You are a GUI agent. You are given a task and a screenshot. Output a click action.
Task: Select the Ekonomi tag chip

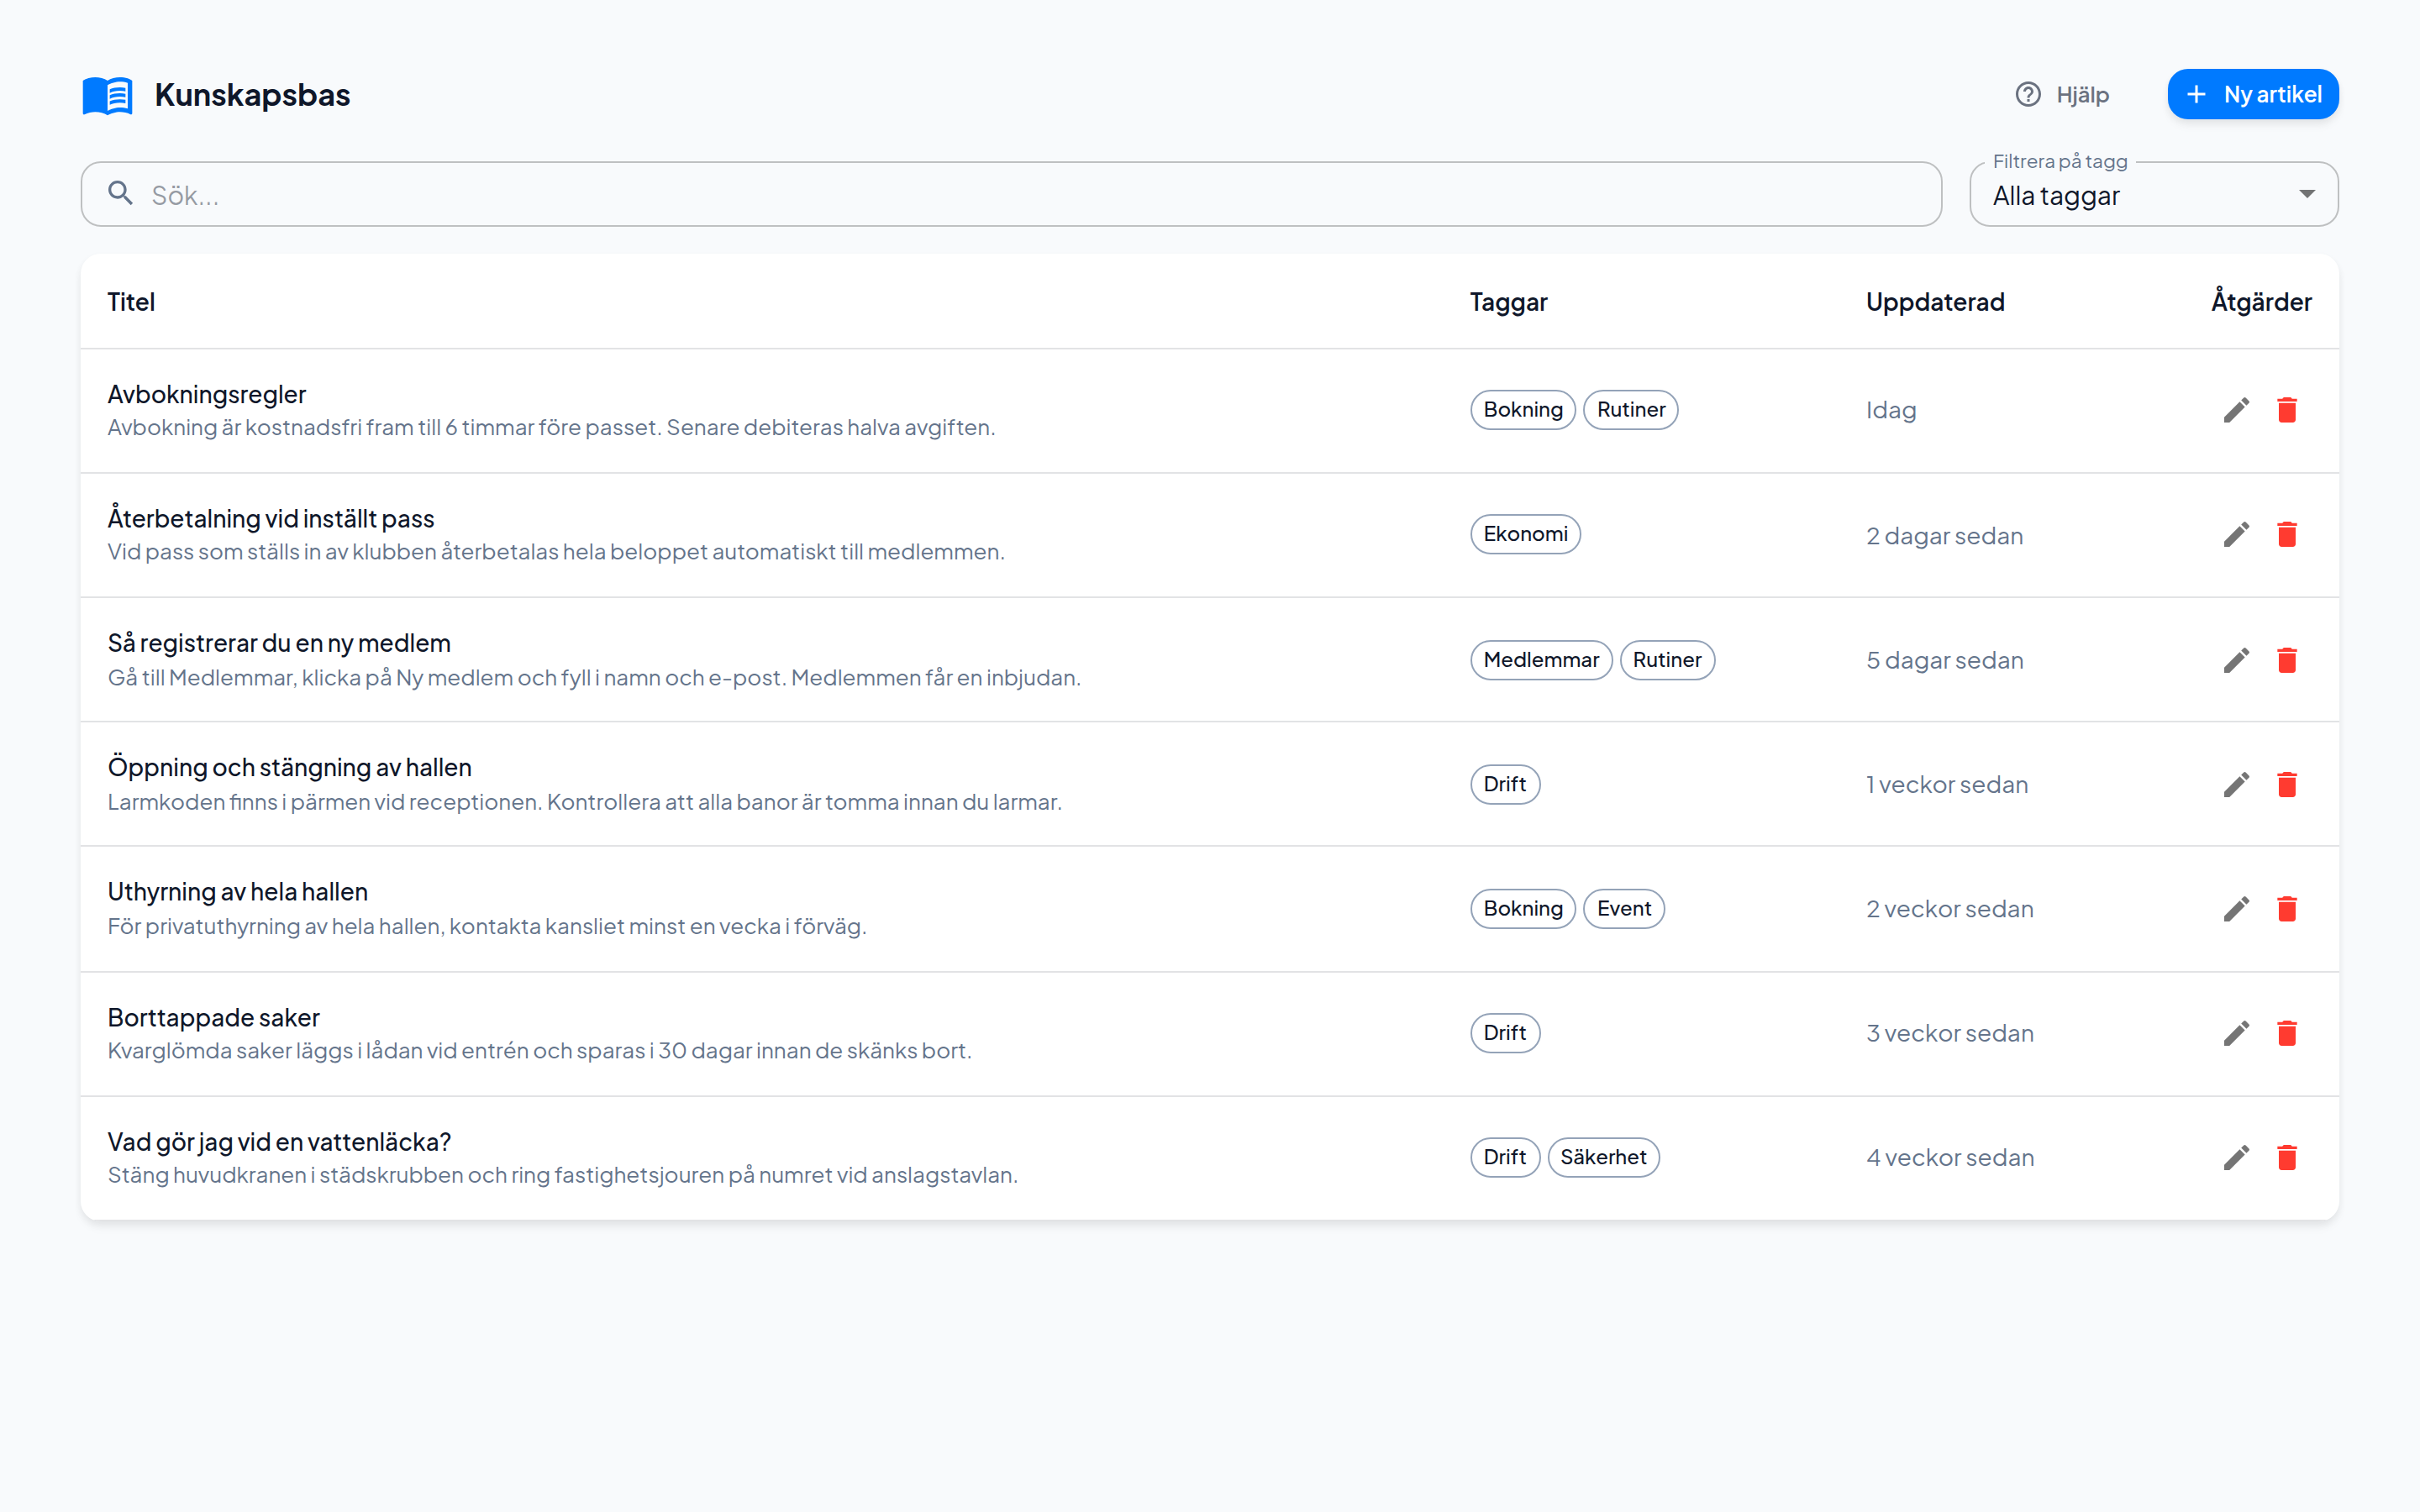click(1525, 534)
